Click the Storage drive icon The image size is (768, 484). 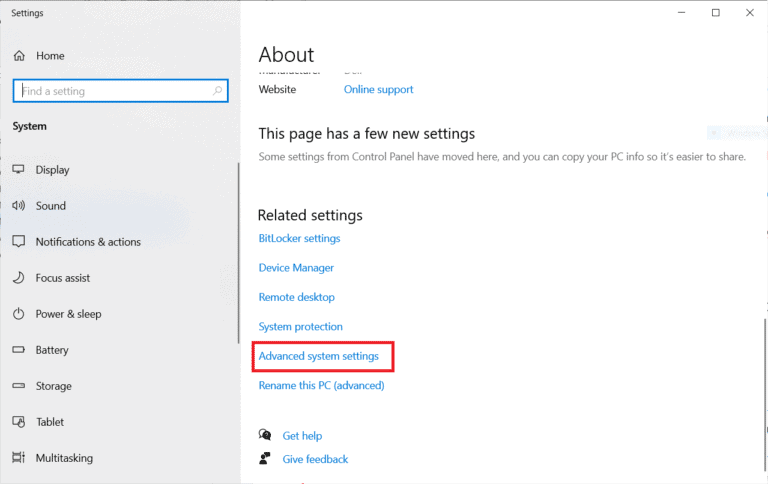tap(19, 386)
